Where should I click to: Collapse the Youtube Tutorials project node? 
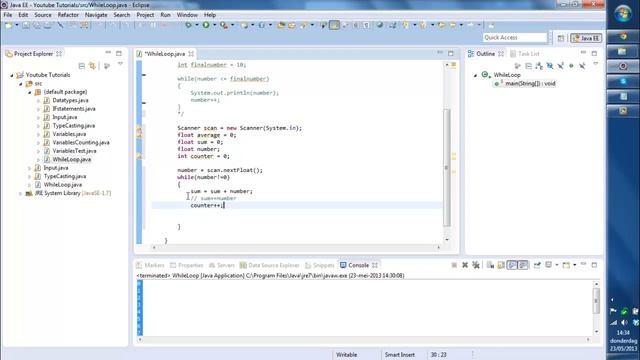pos(12,75)
